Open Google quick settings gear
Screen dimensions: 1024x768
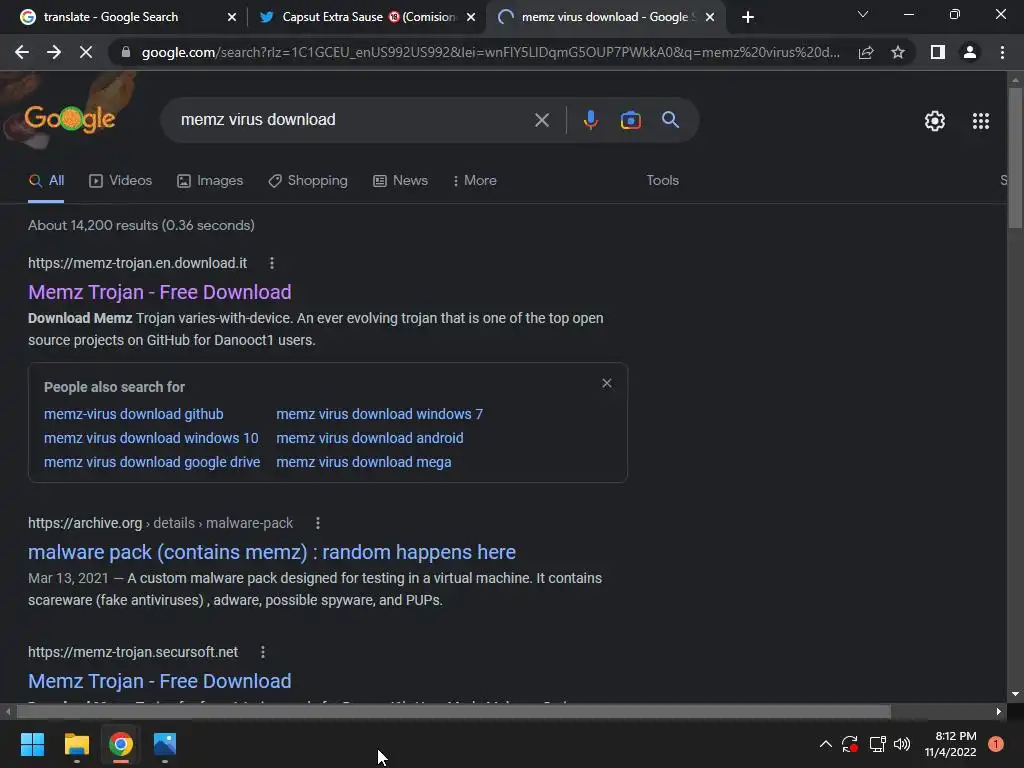click(x=935, y=121)
